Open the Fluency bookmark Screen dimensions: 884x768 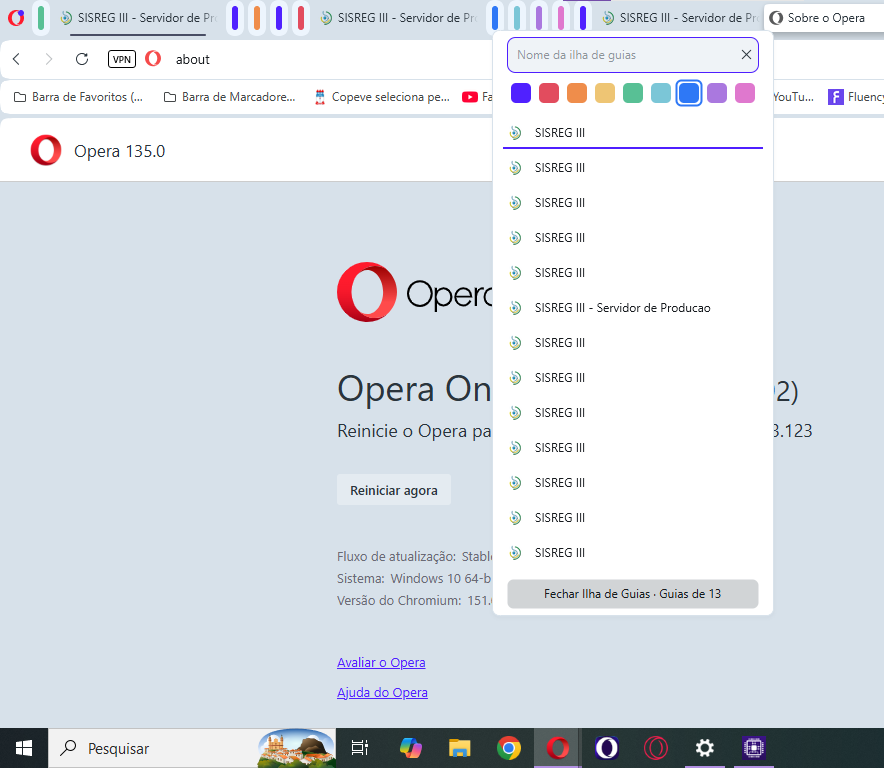[855, 97]
